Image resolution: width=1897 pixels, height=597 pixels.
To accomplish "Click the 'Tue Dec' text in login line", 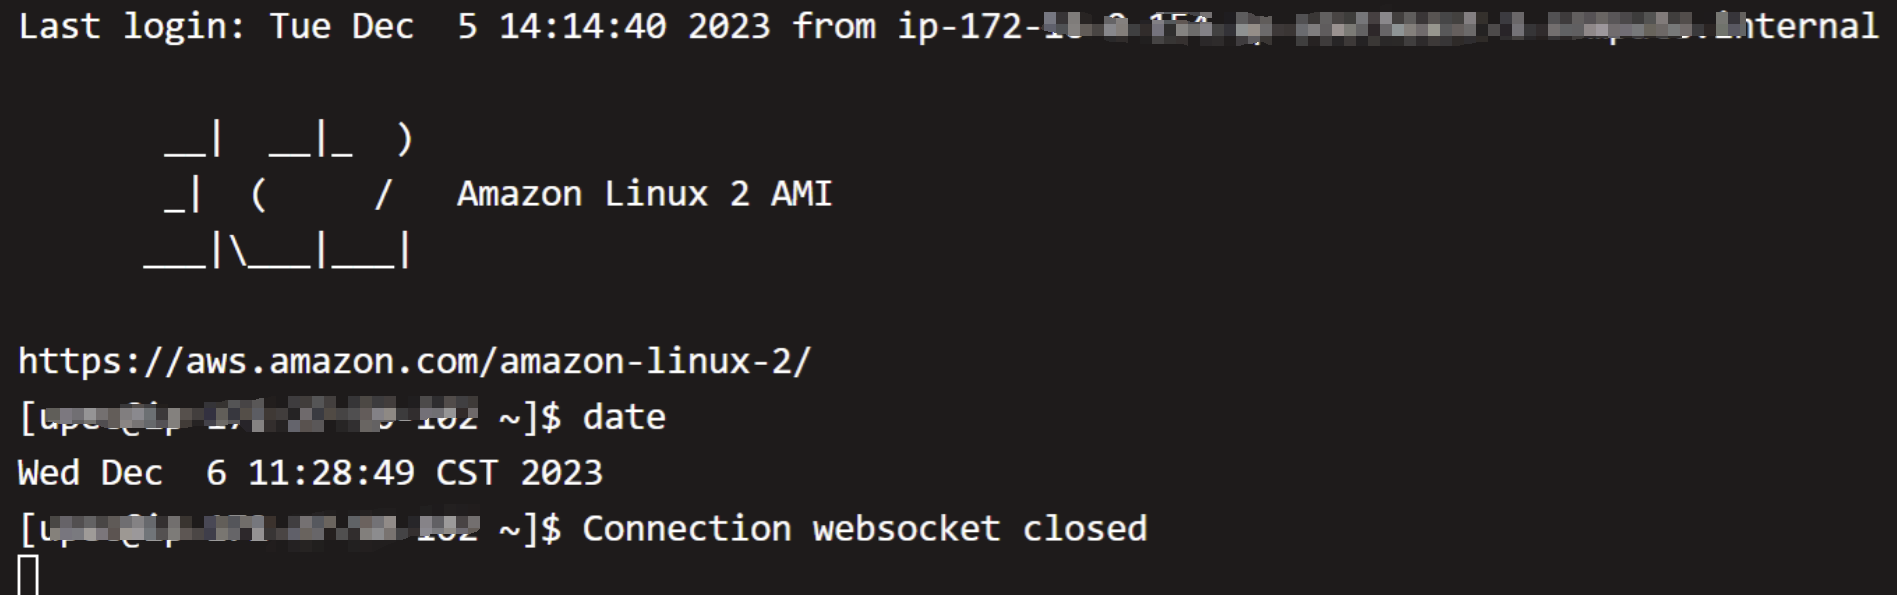I will point(341,26).
